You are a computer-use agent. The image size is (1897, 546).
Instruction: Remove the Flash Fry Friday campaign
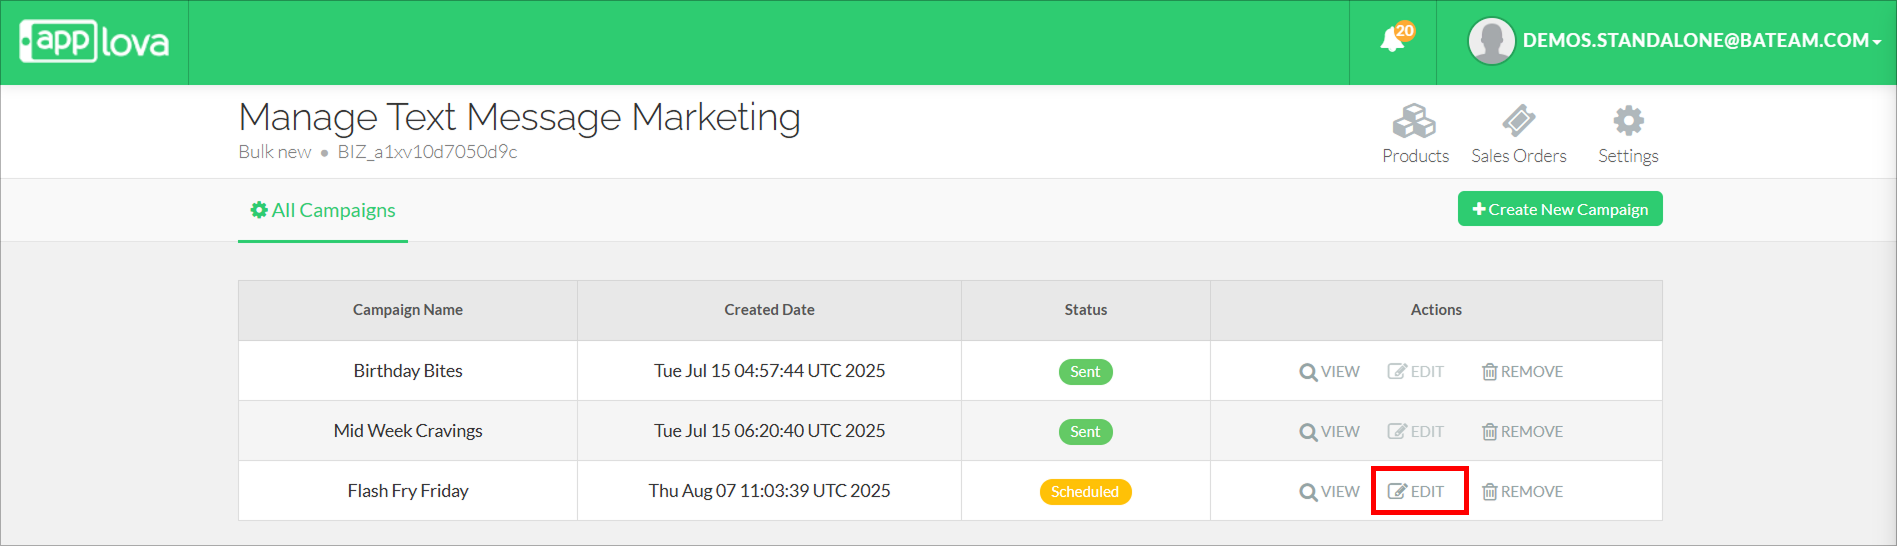pyautogui.click(x=1522, y=492)
